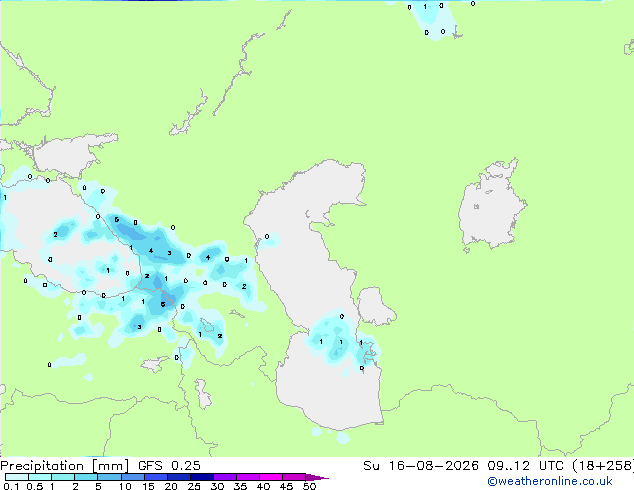Click the '20' legend label
Screen dimensions: 634x490
coord(171,486)
